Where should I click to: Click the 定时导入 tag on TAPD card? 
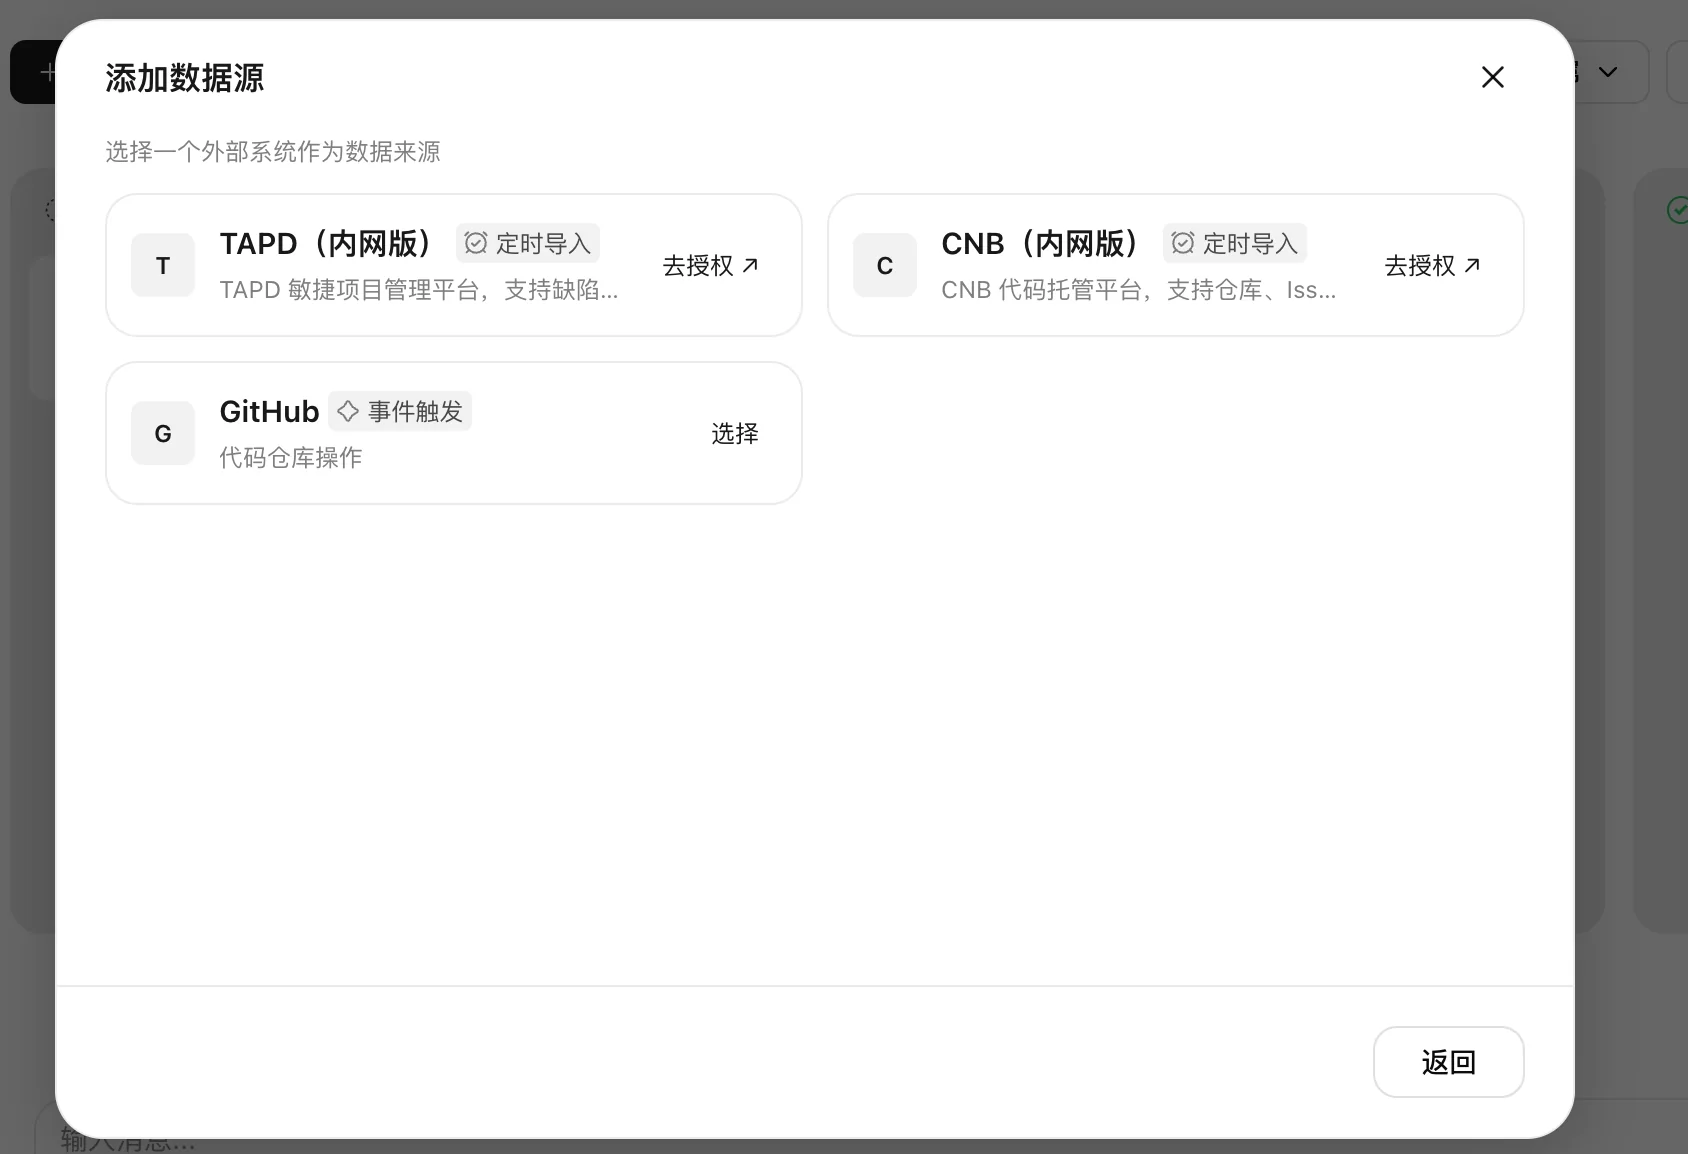528,243
